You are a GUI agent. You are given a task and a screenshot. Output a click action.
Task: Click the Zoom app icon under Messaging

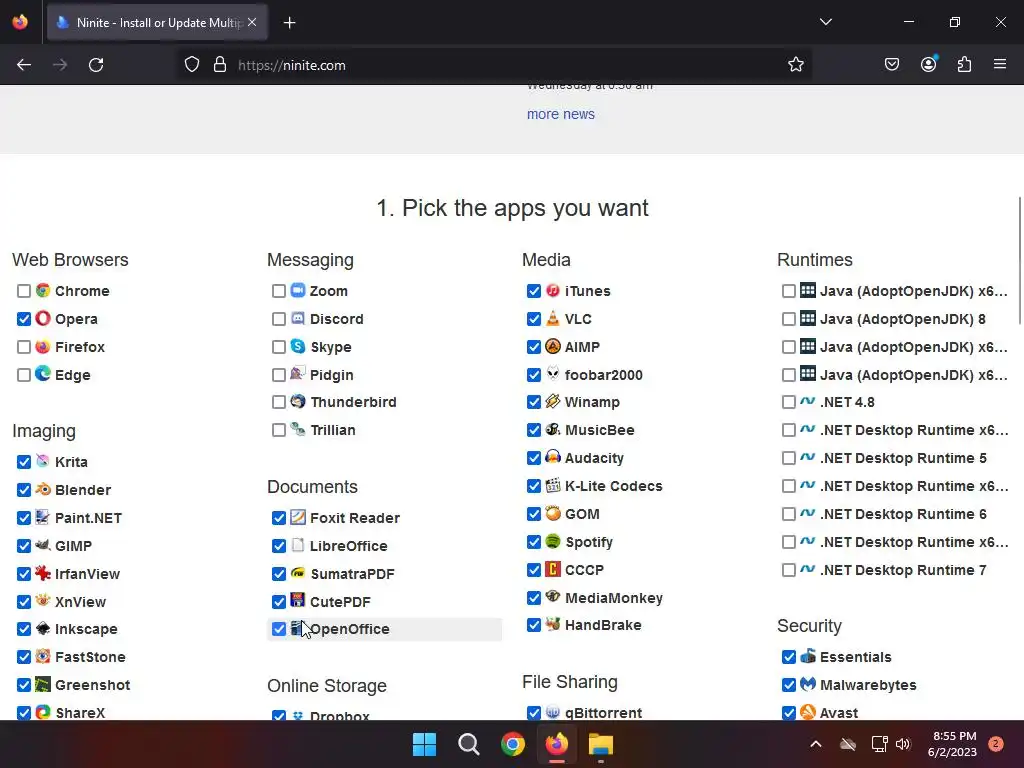(x=298, y=291)
